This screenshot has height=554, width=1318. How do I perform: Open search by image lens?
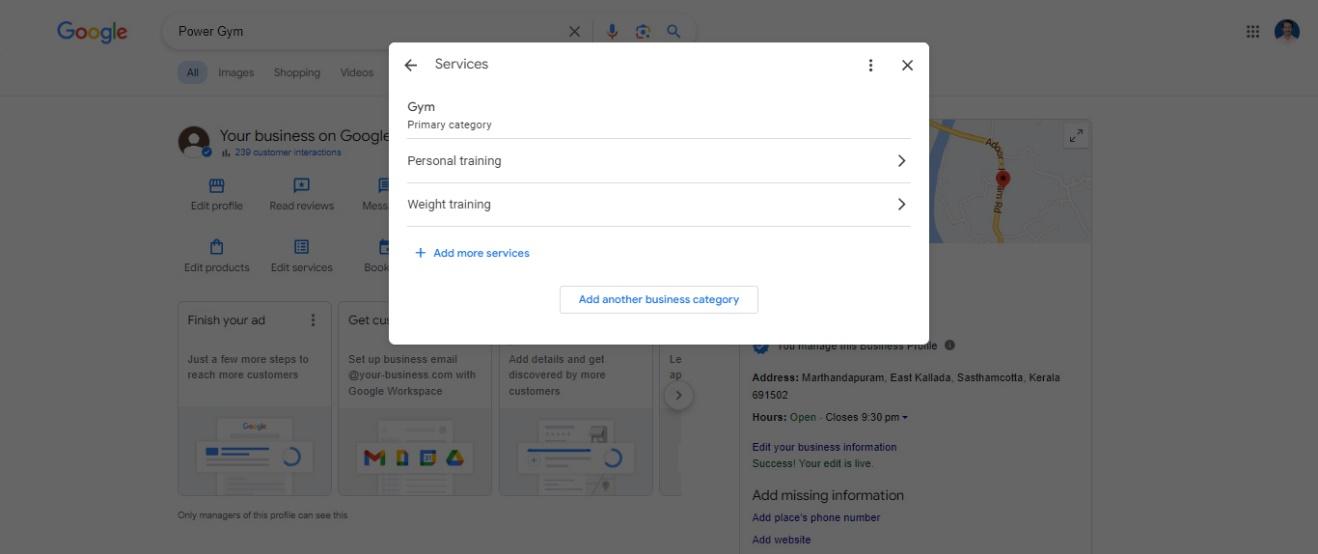(643, 32)
